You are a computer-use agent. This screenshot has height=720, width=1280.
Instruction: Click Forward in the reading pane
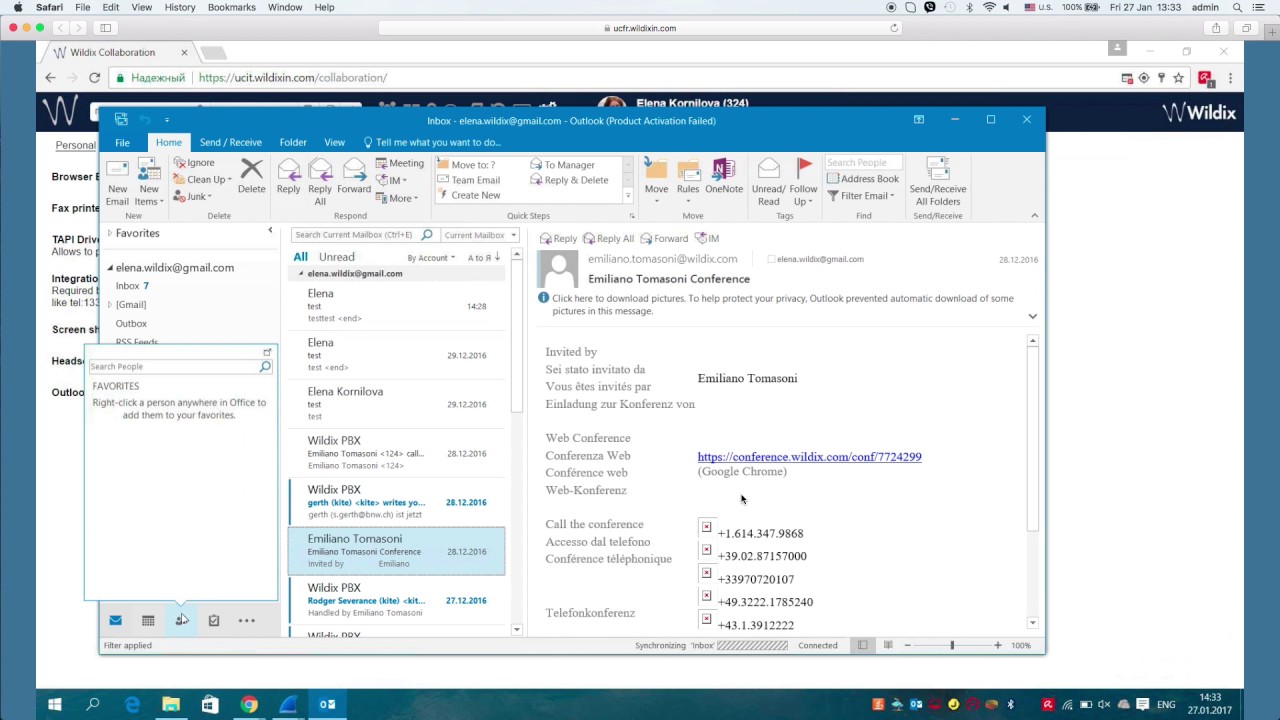(664, 238)
